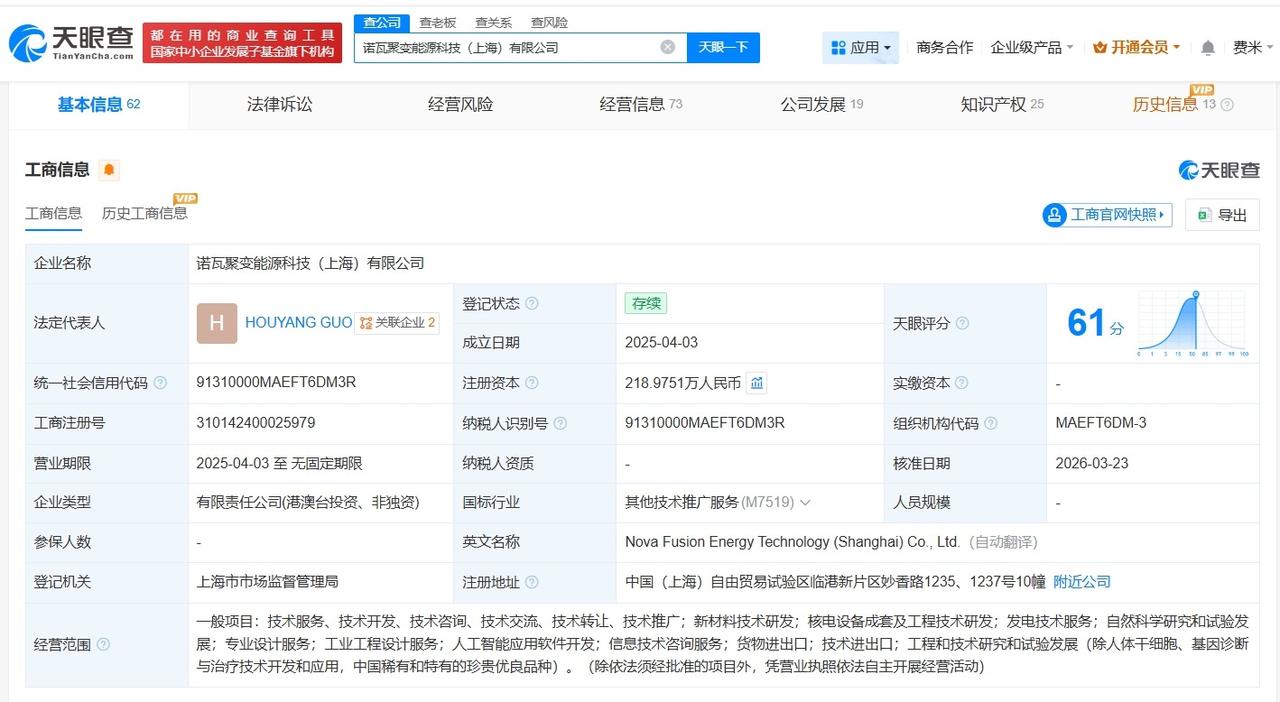
Task: Select the 查老板 search mode tab
Action: (x=437, y=22)
